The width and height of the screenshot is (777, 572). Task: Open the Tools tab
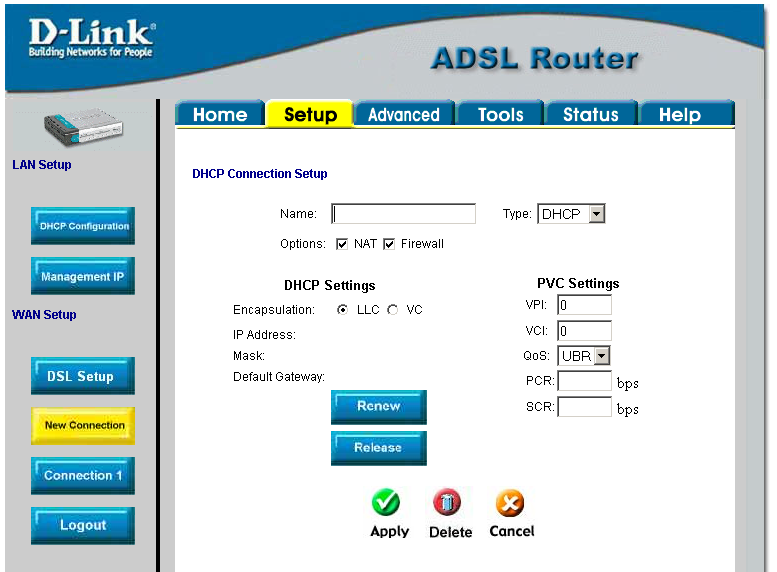(500, 114)
